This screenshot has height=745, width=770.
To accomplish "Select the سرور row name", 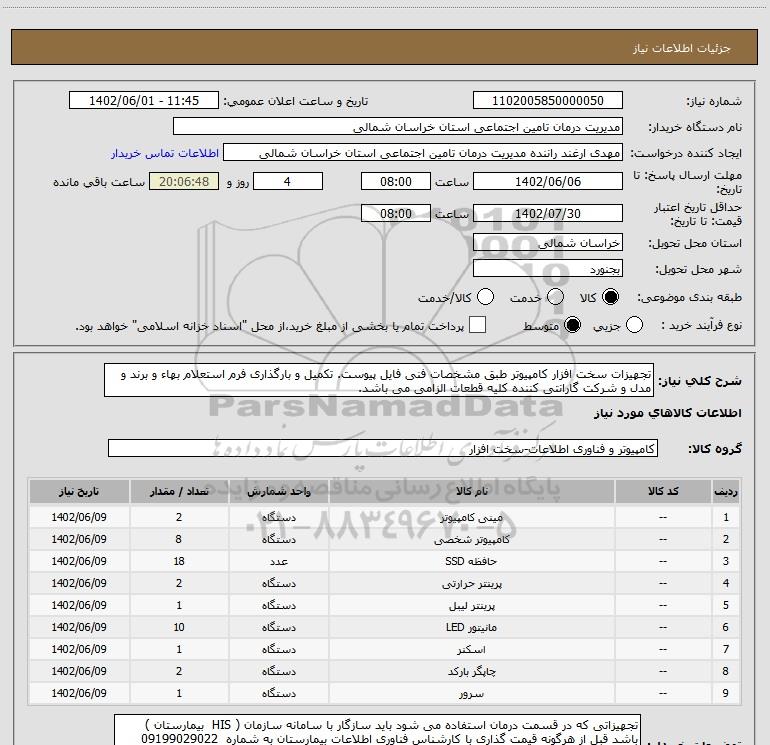I will tap(471, 693).
